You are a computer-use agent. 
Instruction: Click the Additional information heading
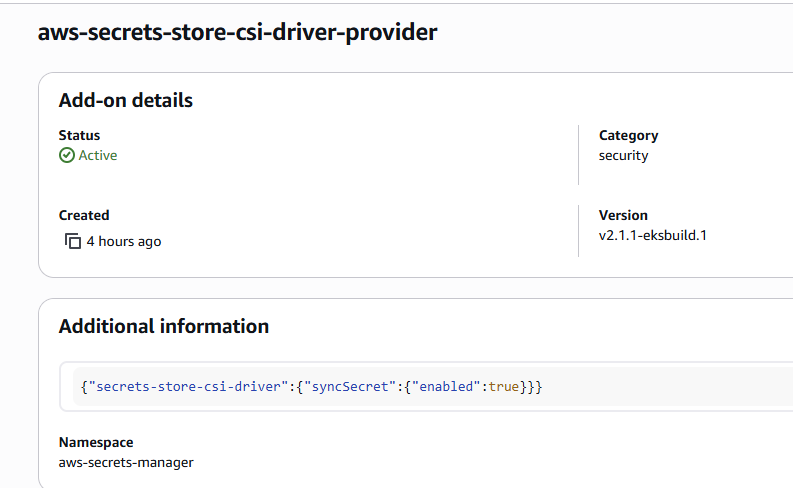pyautogui.click(x=164, y=326)
